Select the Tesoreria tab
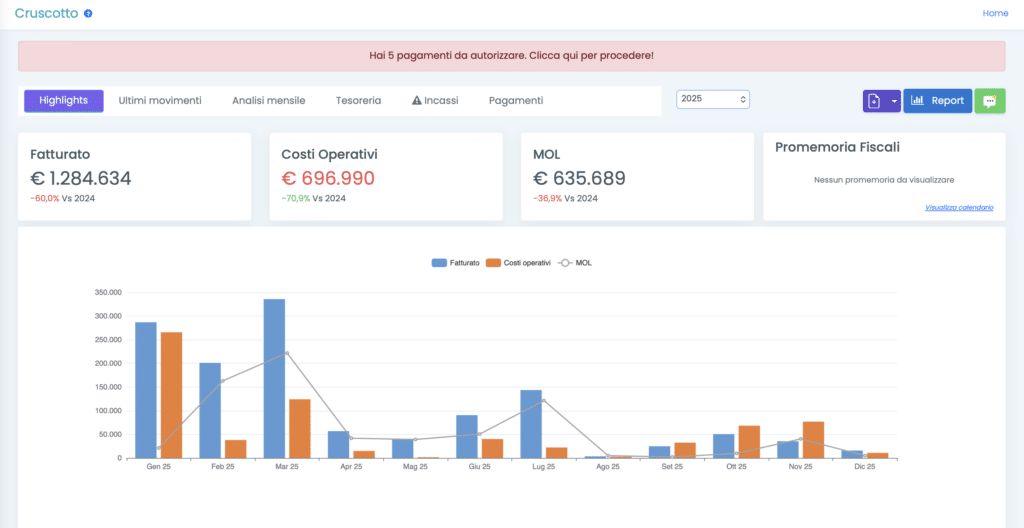The height and width of the screenshot is (528, 1024). 358,100
